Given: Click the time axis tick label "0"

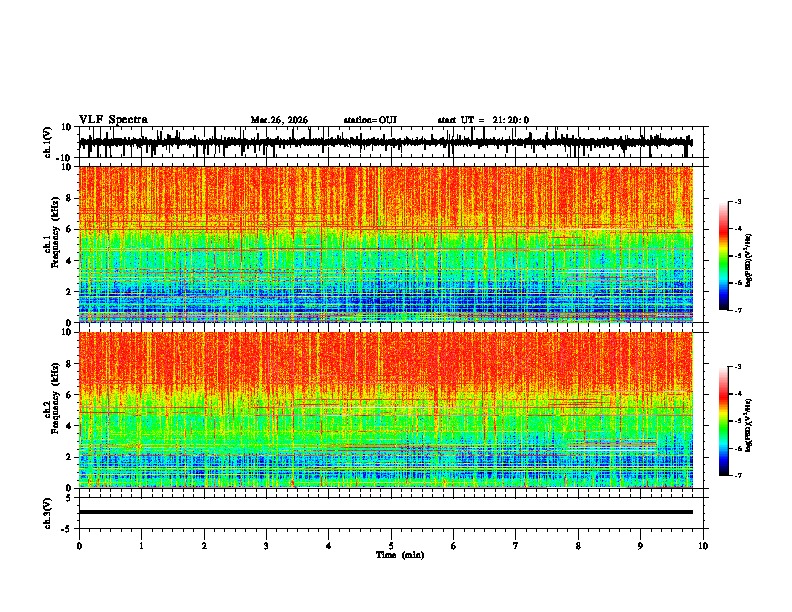Looking at the screenshot, I should 79,546.
